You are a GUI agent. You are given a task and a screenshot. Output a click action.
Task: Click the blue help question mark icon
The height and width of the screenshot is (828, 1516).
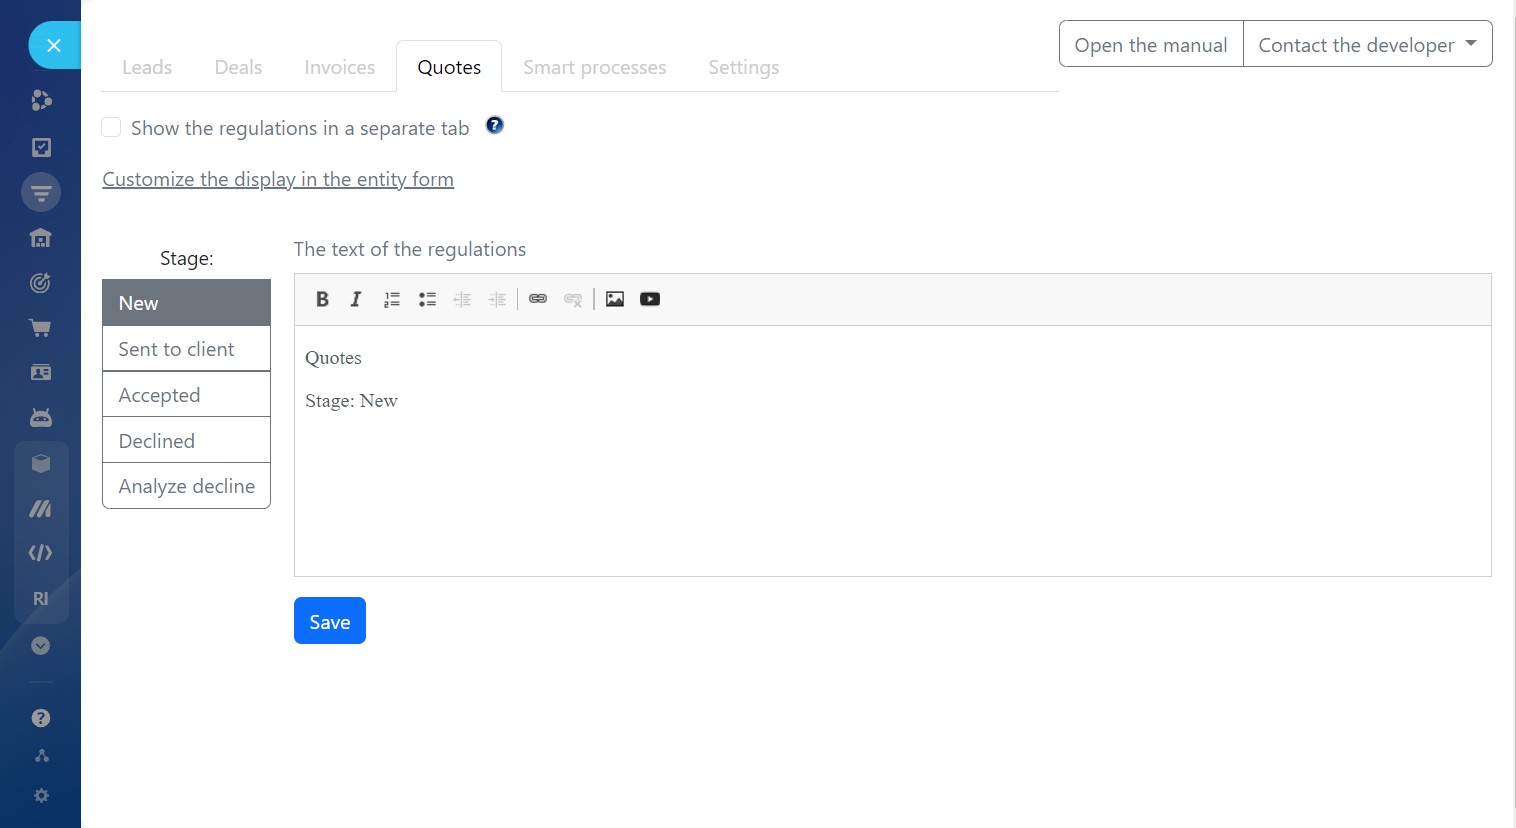tap(494, 125)
